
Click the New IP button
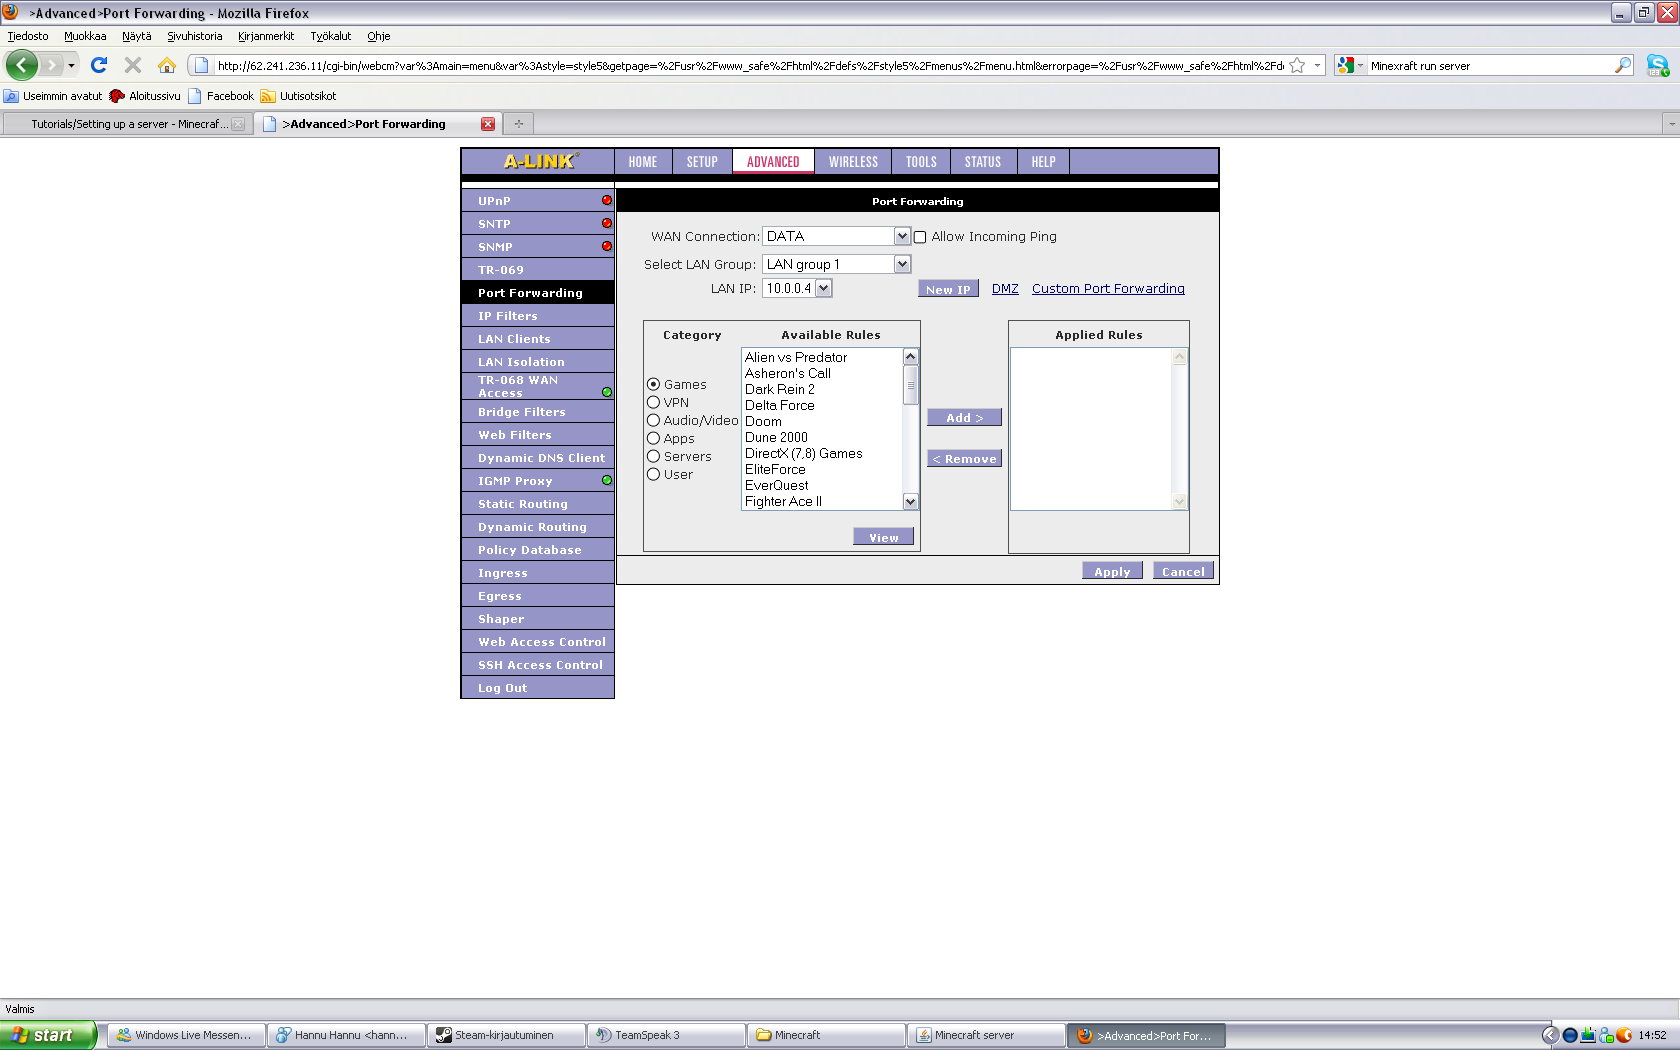948,289
